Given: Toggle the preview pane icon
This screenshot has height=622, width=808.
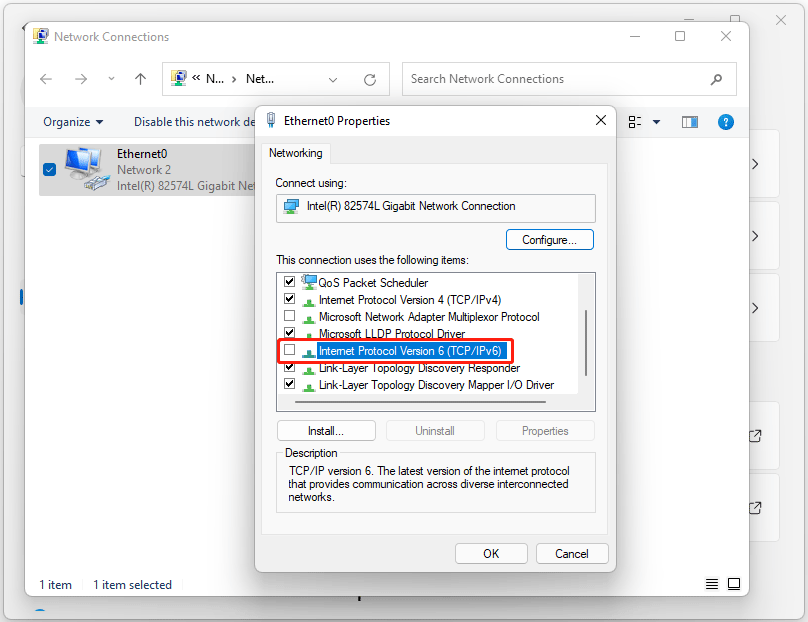Looking at the screenshot, I should (x=689, y=122).
